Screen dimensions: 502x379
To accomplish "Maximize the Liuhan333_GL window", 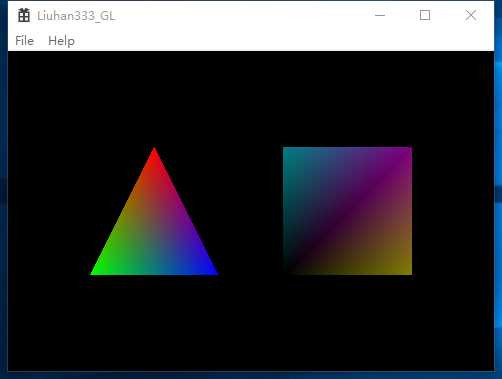I will pos(425,15).
